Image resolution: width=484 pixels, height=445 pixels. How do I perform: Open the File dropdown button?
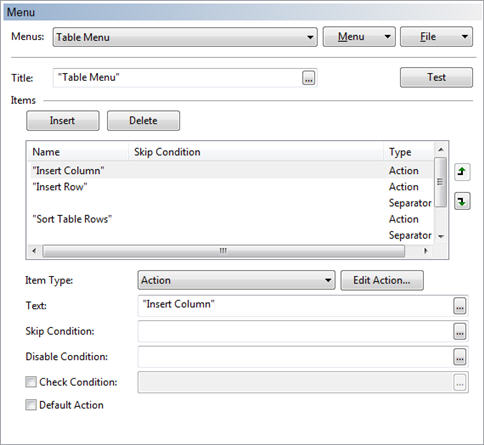click(436, 37)
